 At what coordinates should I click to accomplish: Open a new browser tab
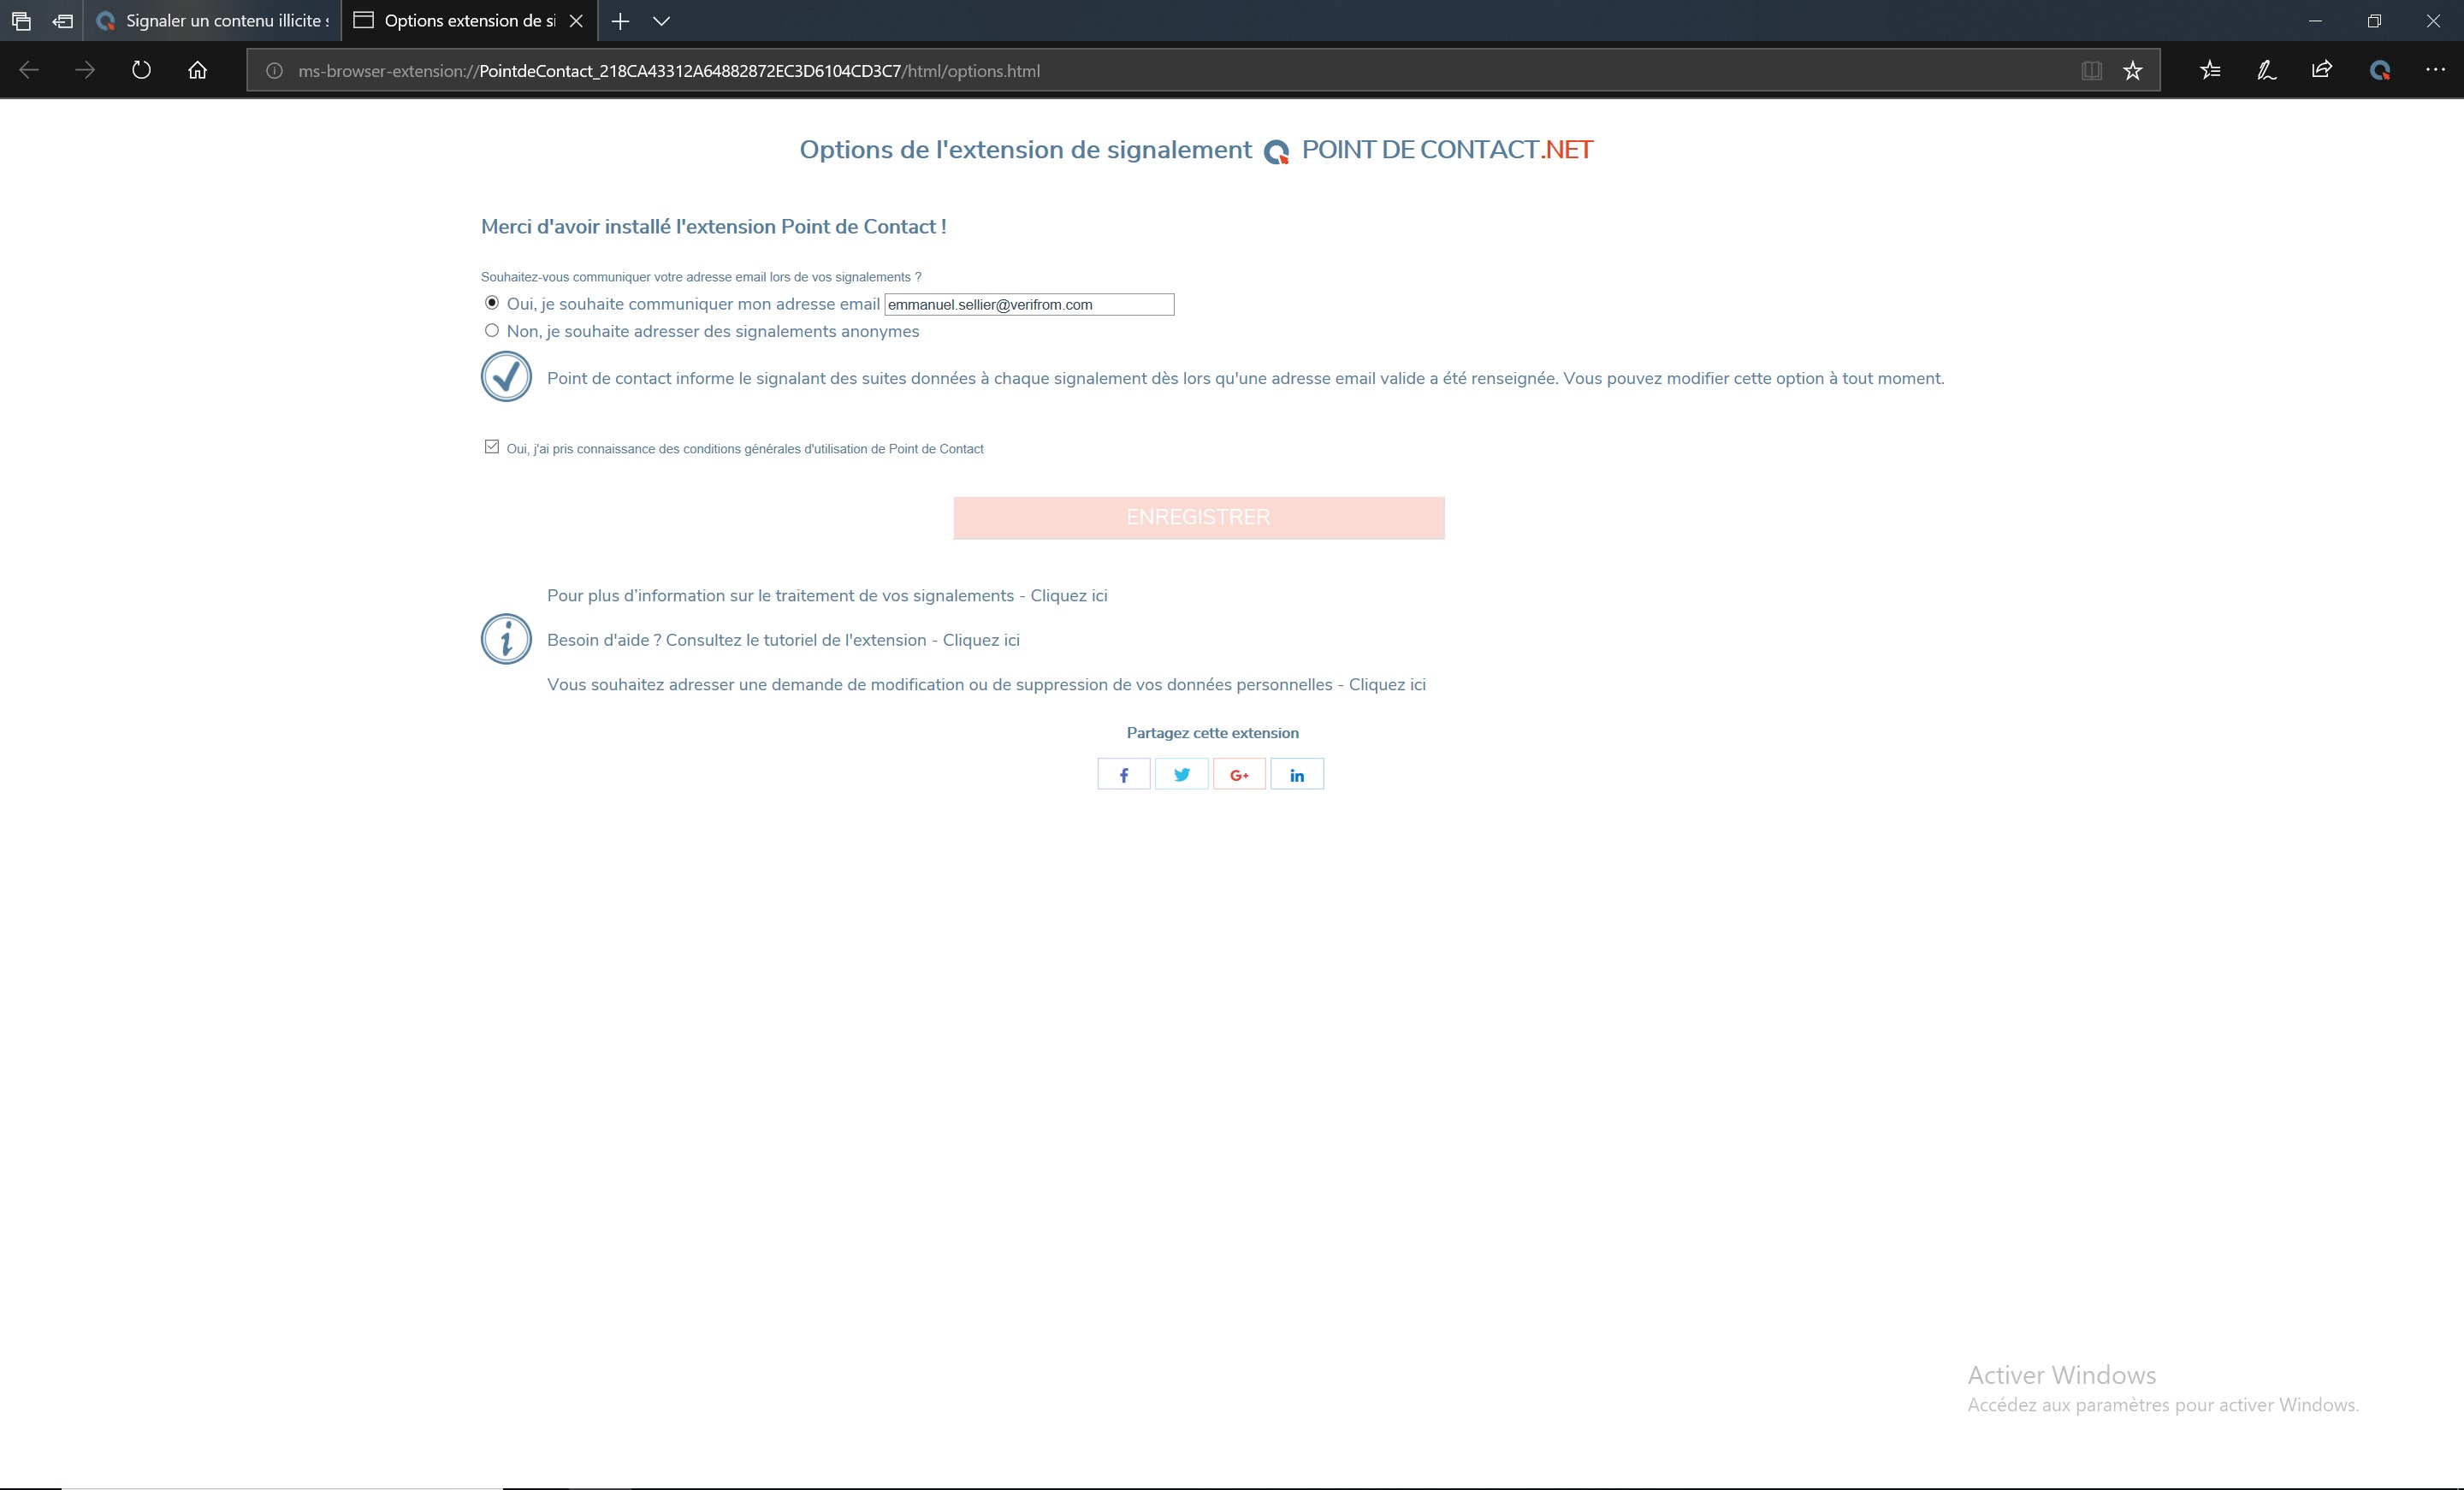pos(620,21)
